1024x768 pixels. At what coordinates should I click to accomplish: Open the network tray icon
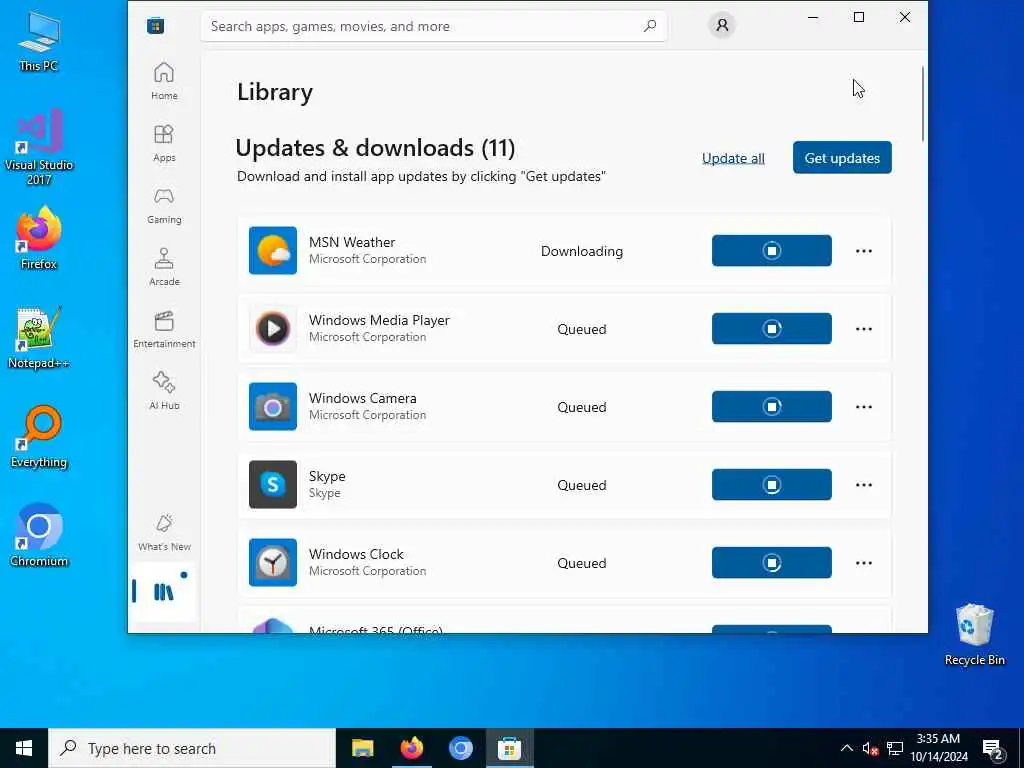point(895,748)
